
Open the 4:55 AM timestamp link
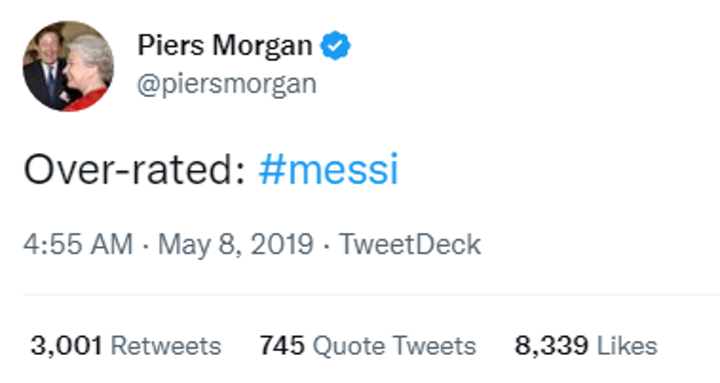coord(78,244)
